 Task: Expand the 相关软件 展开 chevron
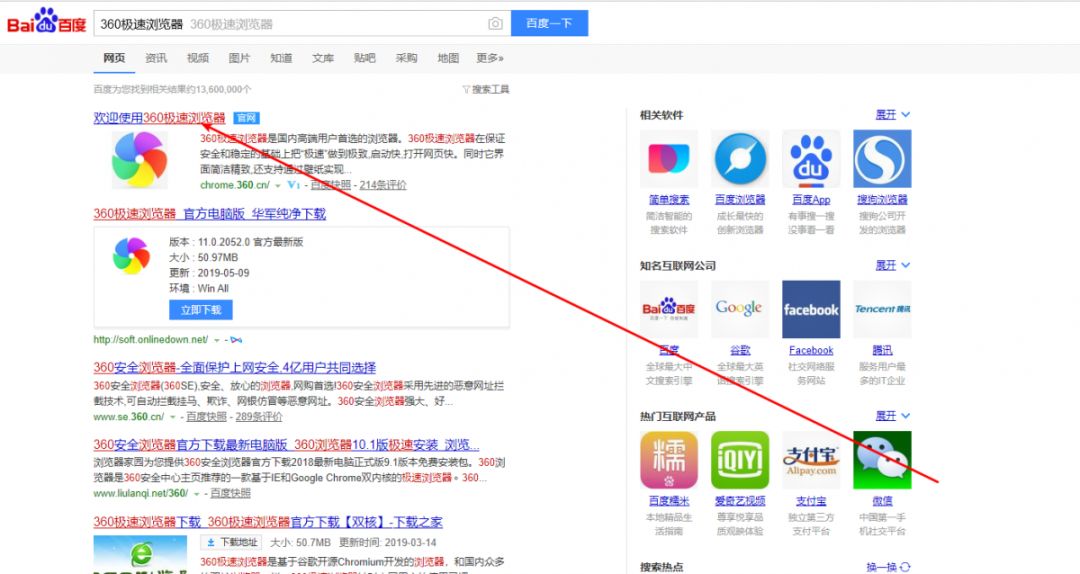click(x=906, y=114)
